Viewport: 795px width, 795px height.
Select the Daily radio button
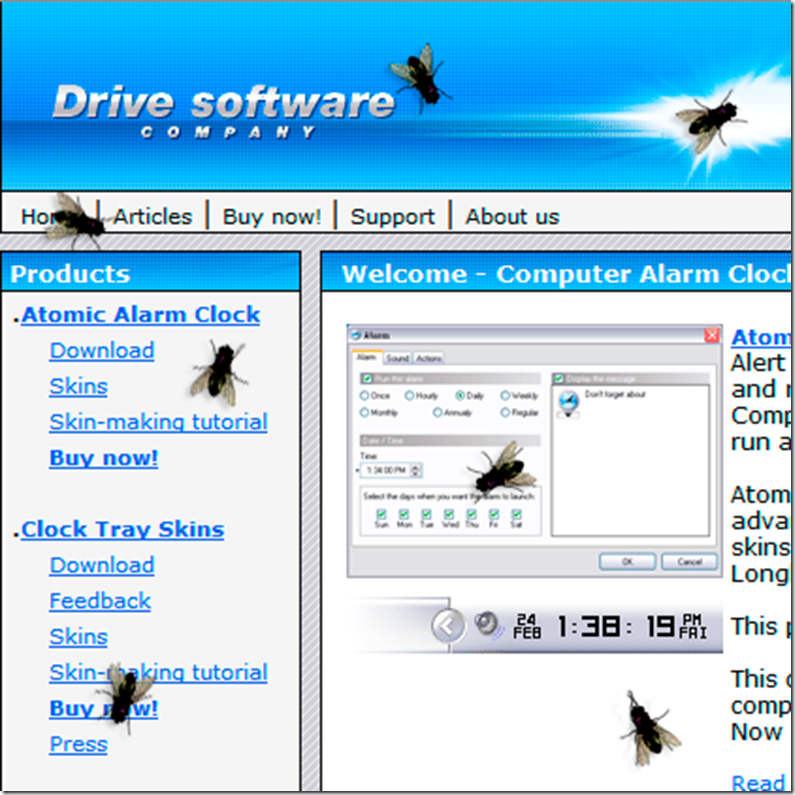460,395
